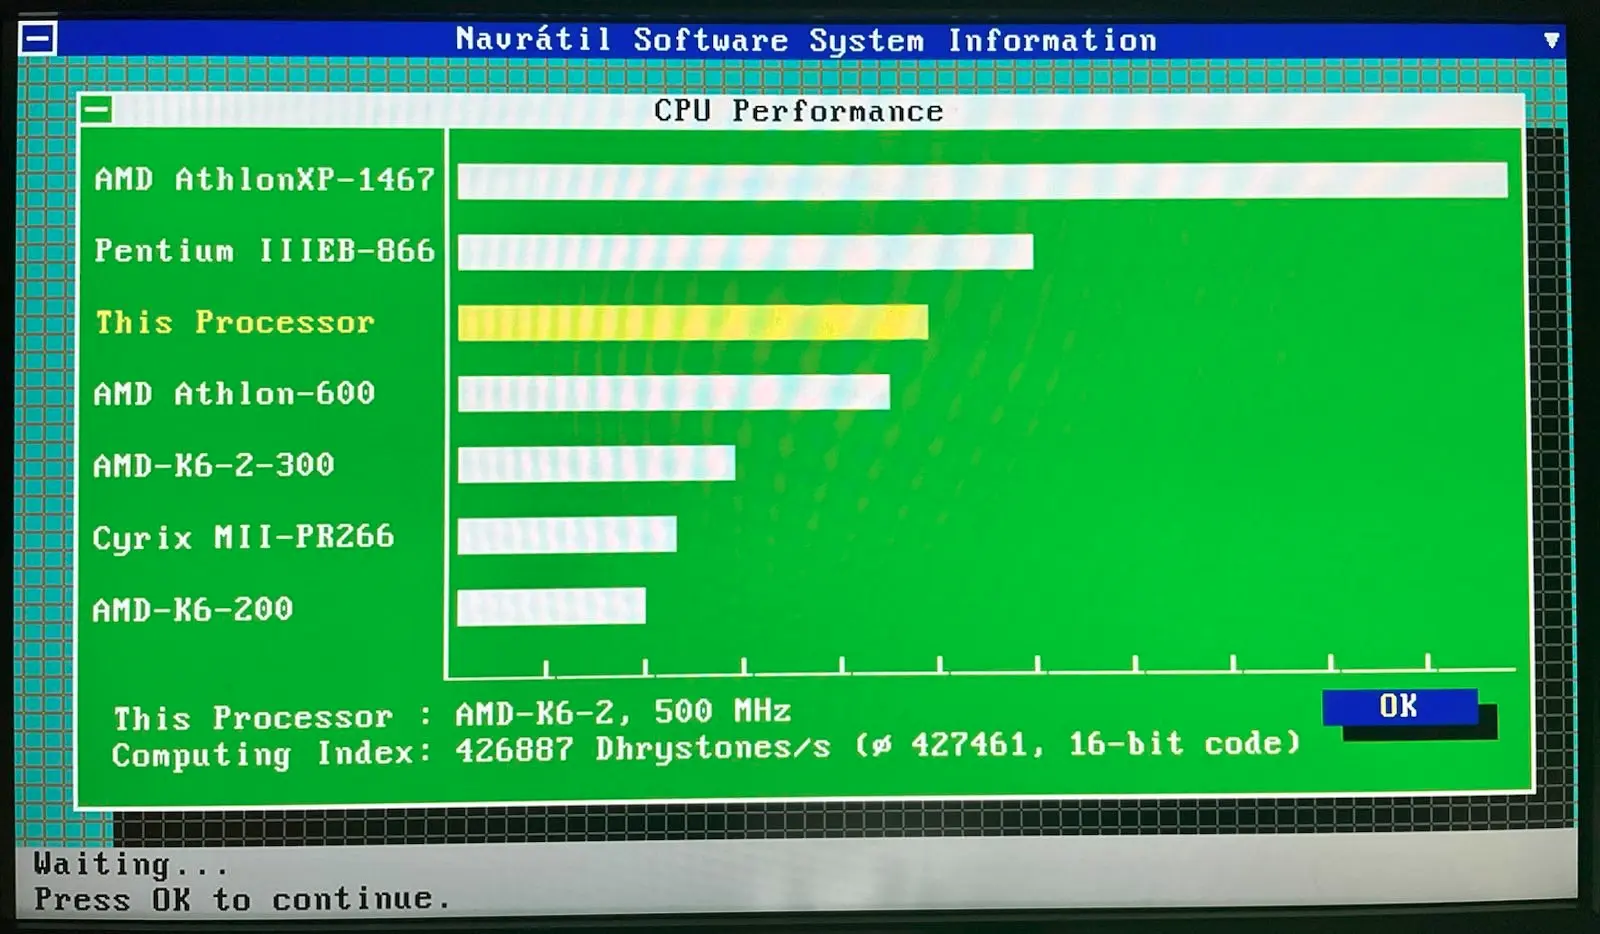Image resolution: width=1600 pixels, height=934 pixels.
Task: Click the CPU Performance dialog title
Action: tap(798, 110)
